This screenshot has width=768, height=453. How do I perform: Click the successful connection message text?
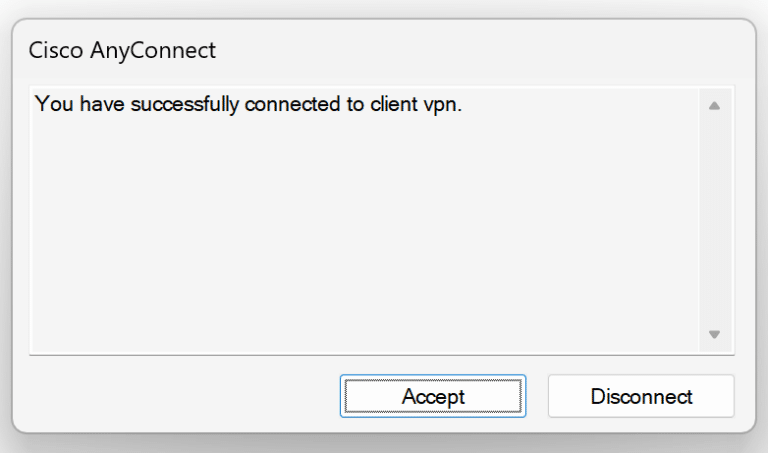[248, 104]
